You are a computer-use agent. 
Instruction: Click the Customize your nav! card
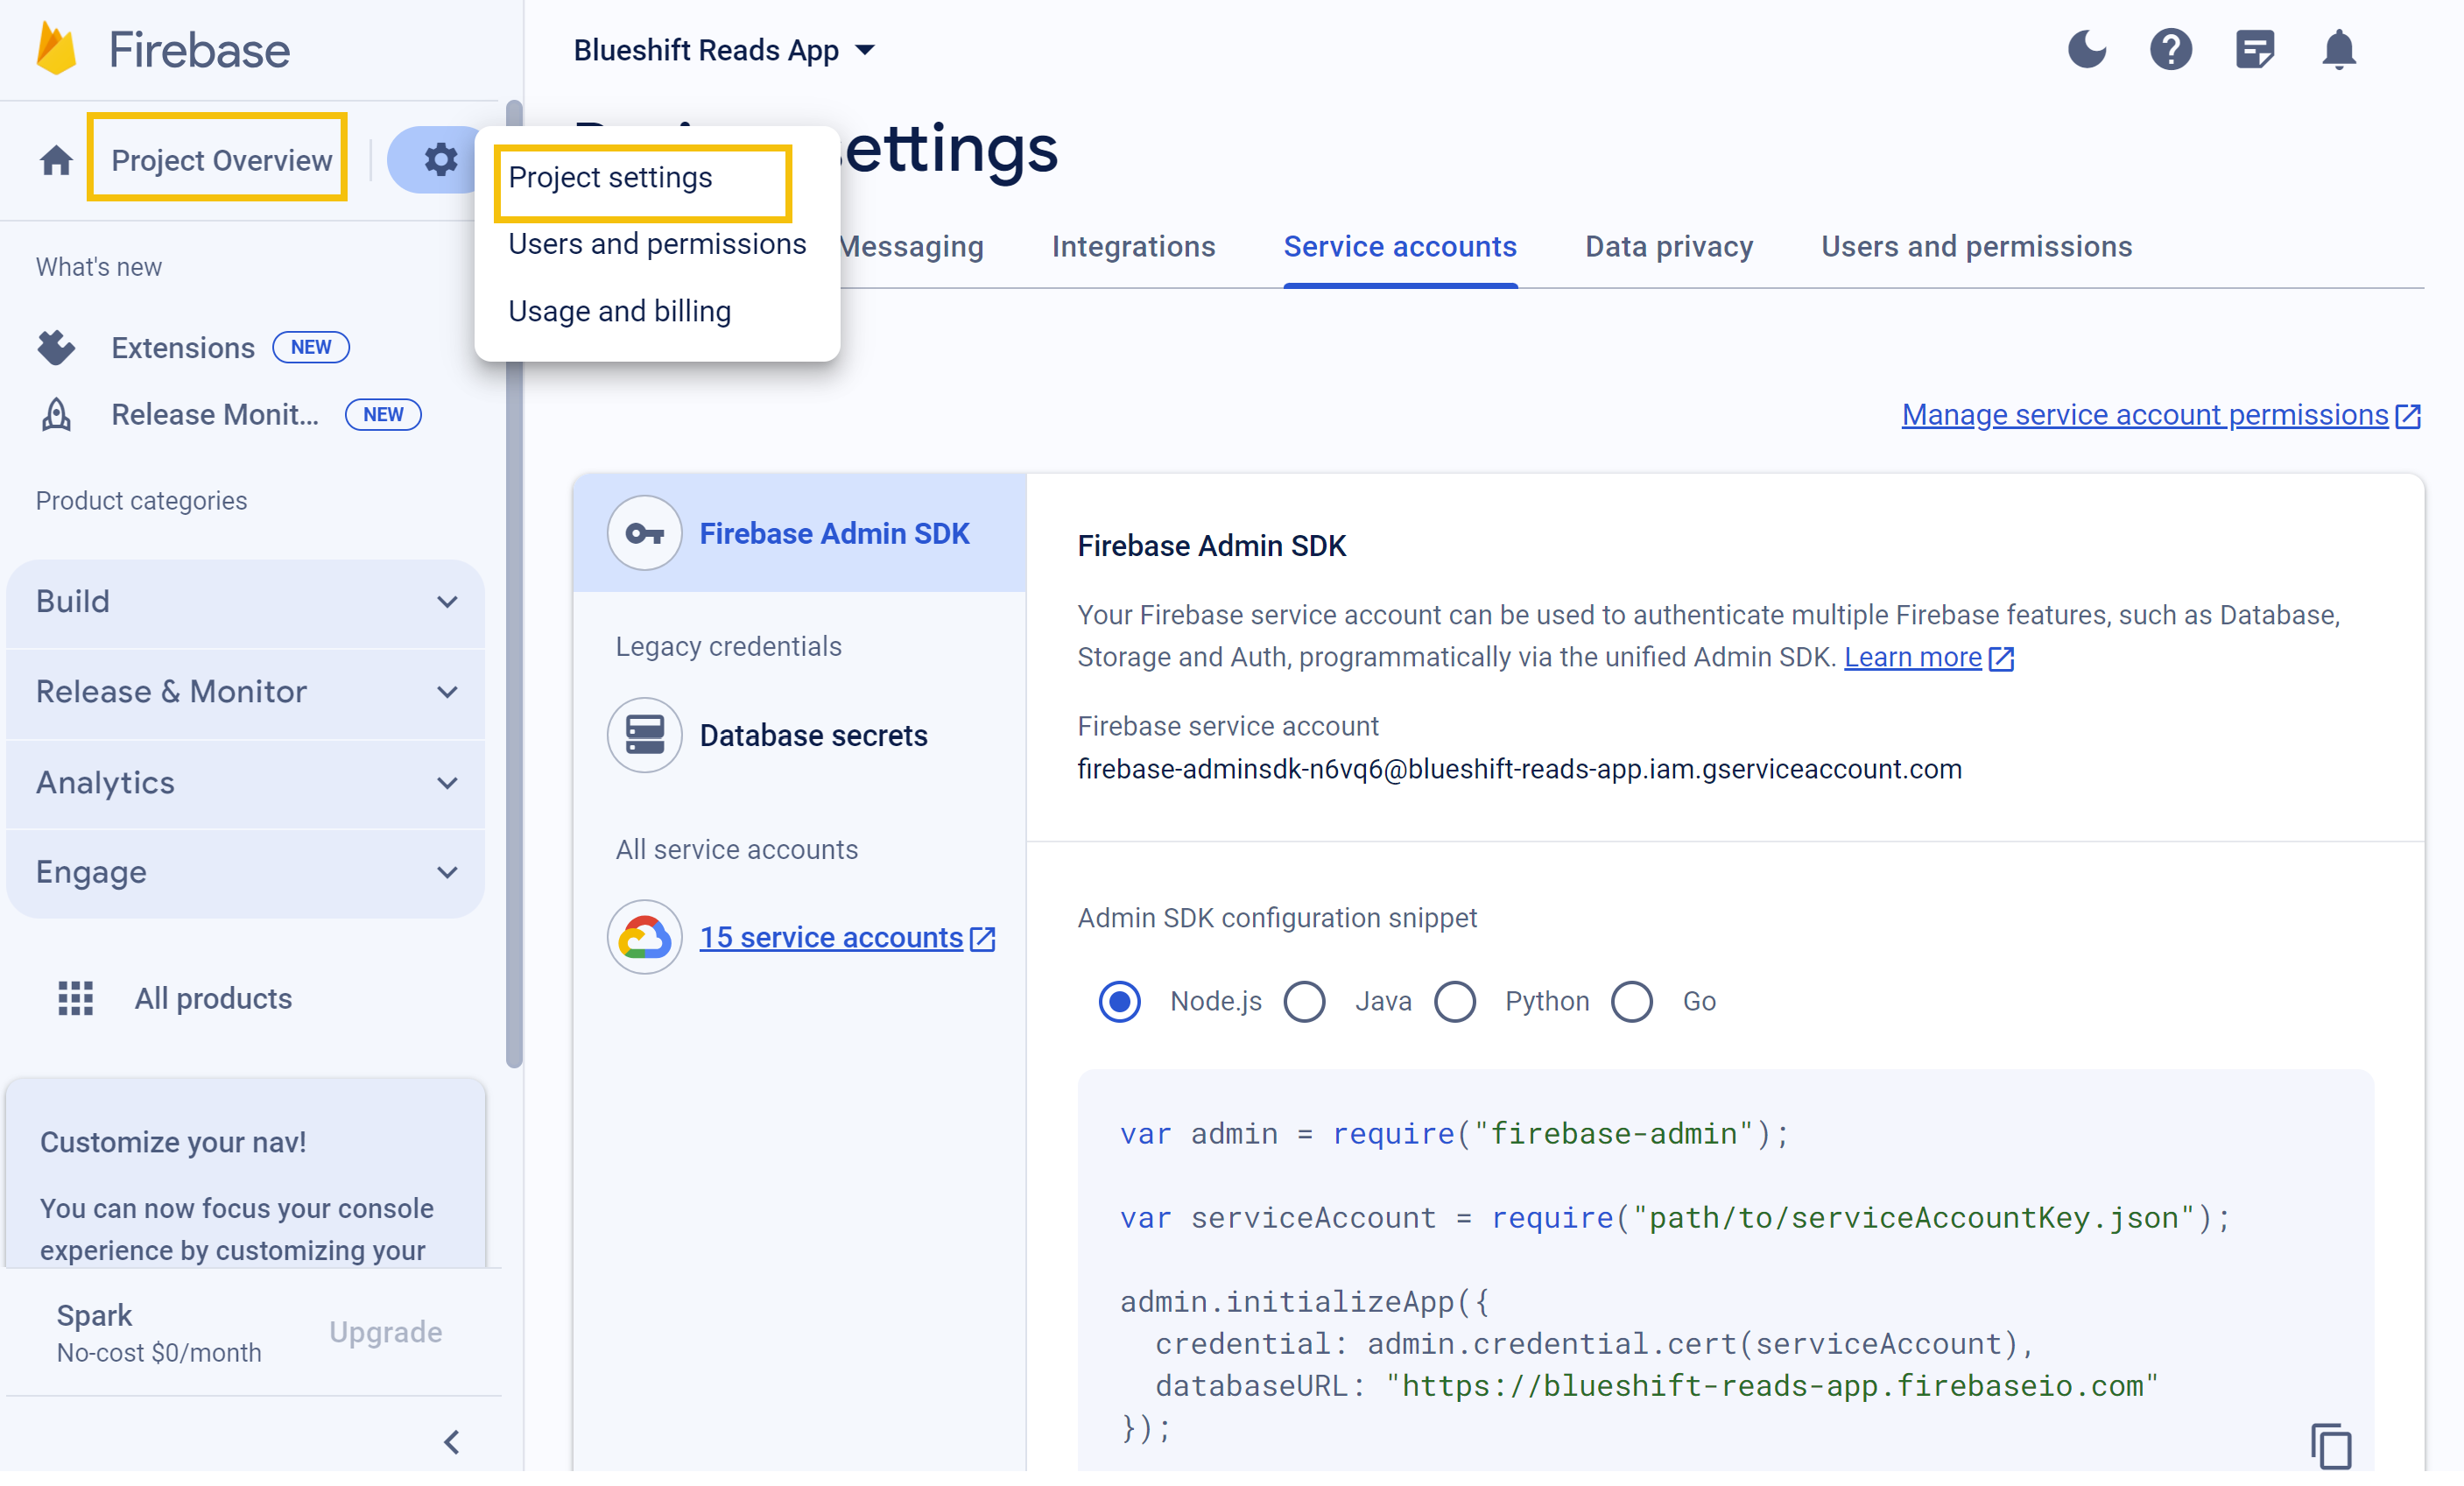245,1172
